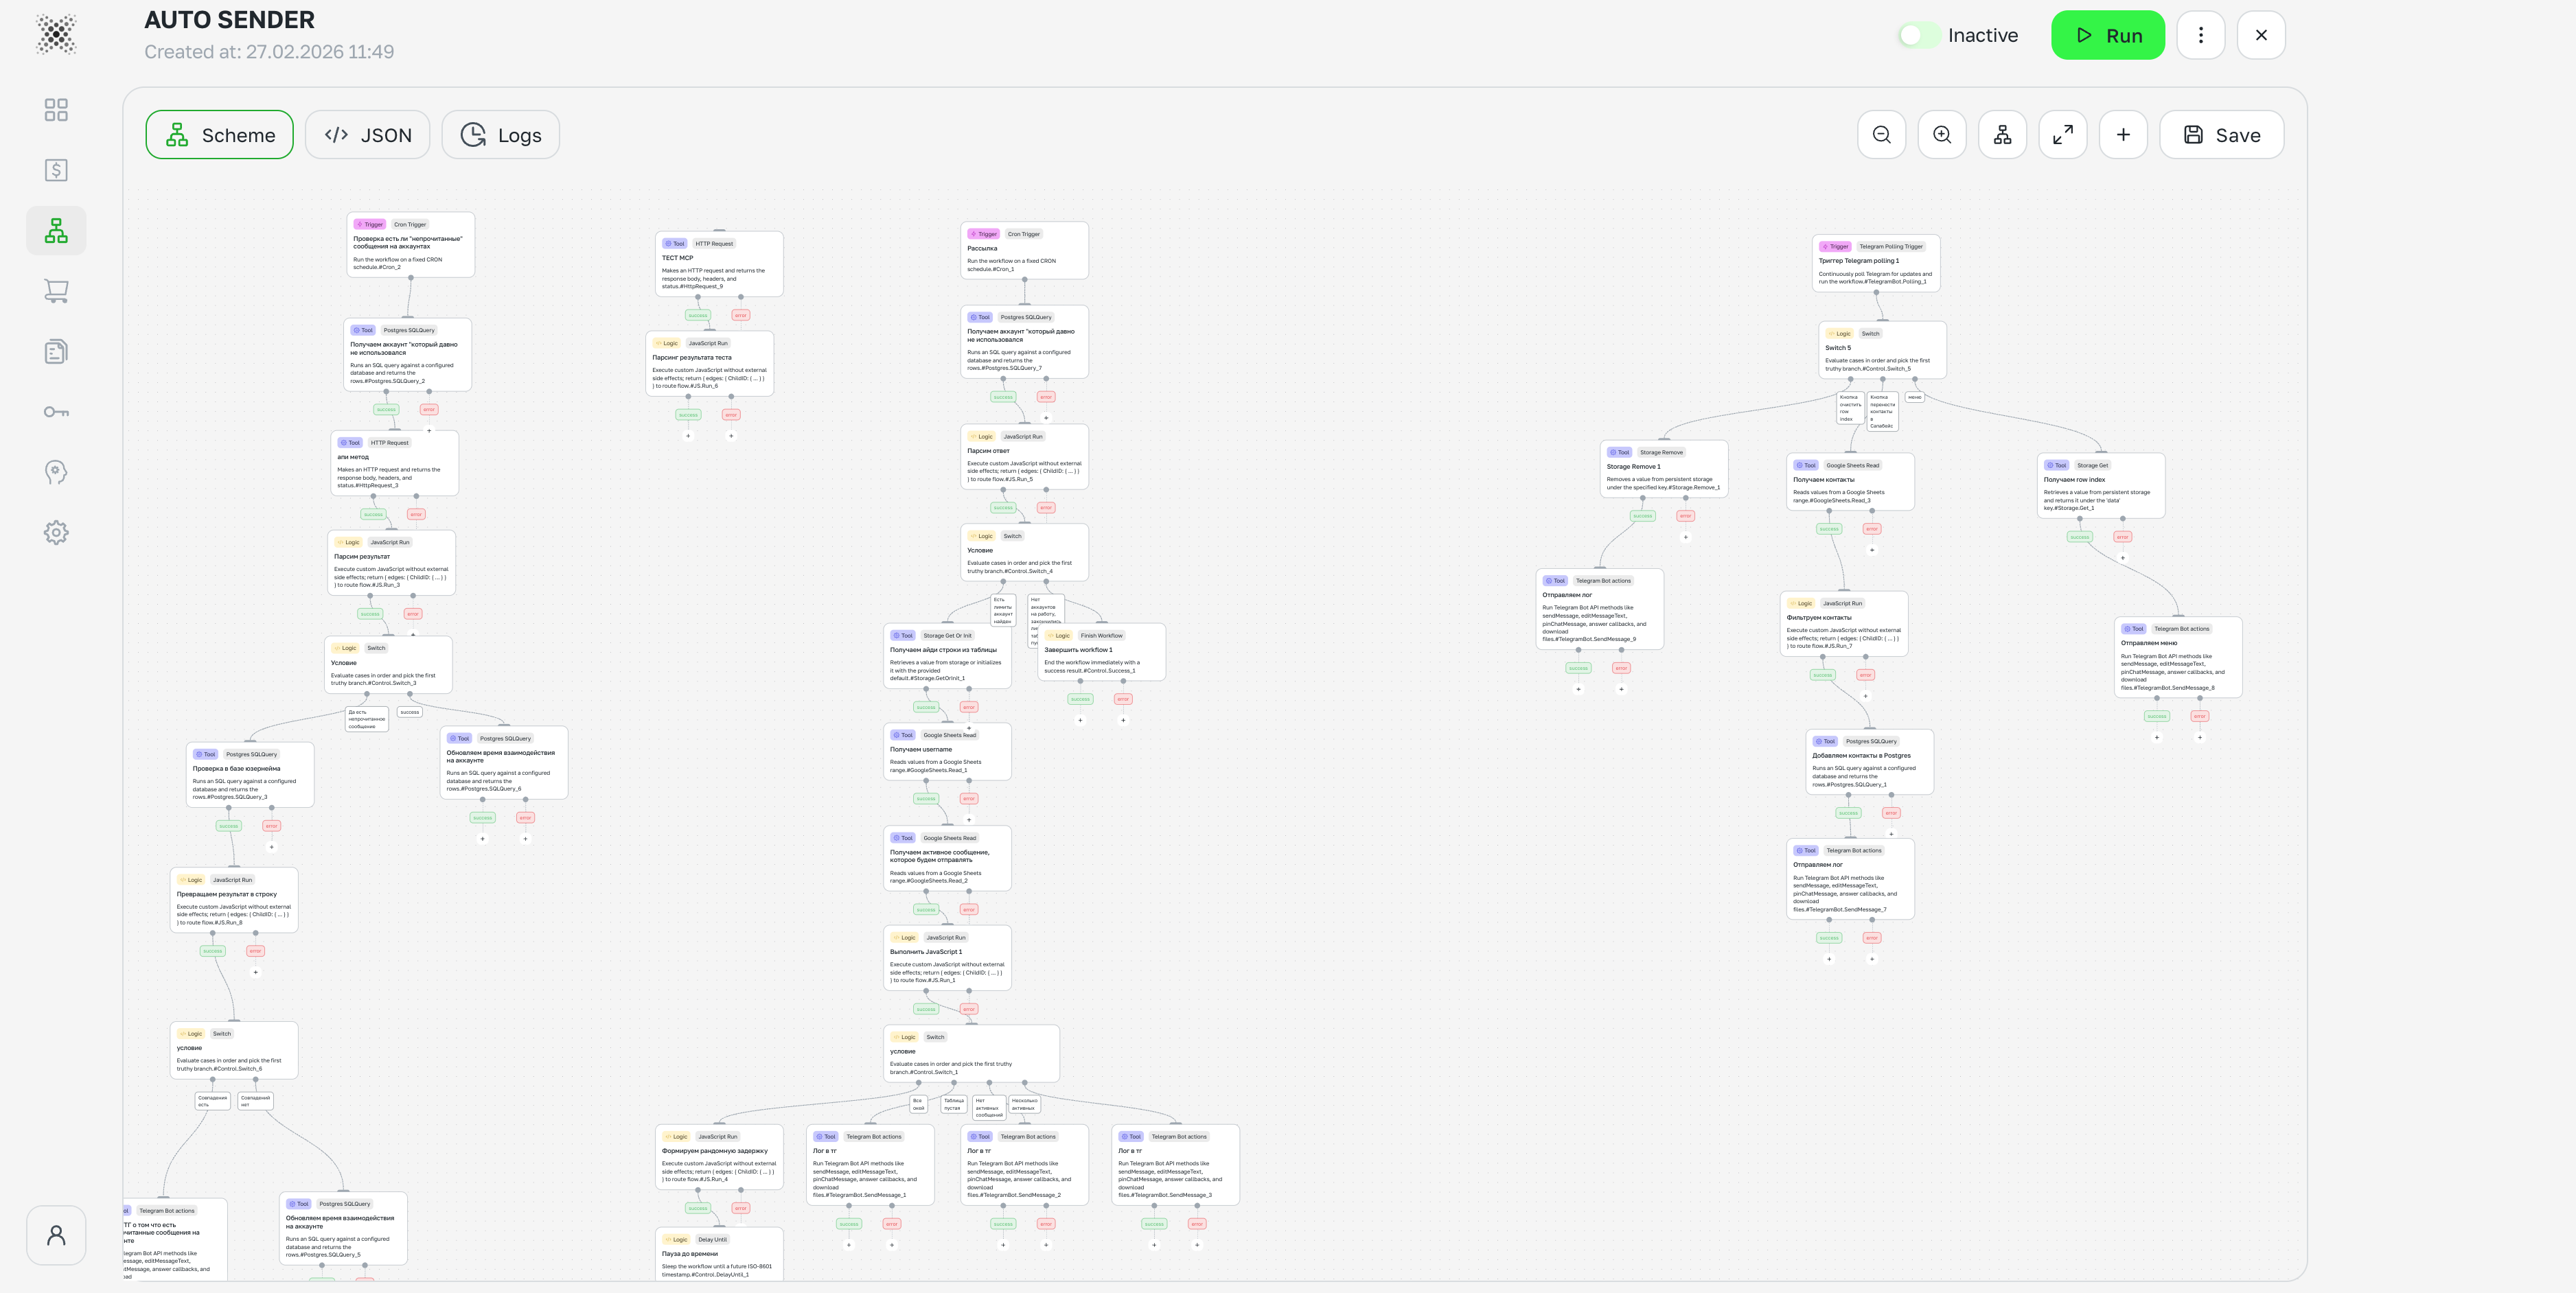The height and width of the screenshot is (1293, 2576).
Task: Open the Logs tab
Action: tap(500, 134)
